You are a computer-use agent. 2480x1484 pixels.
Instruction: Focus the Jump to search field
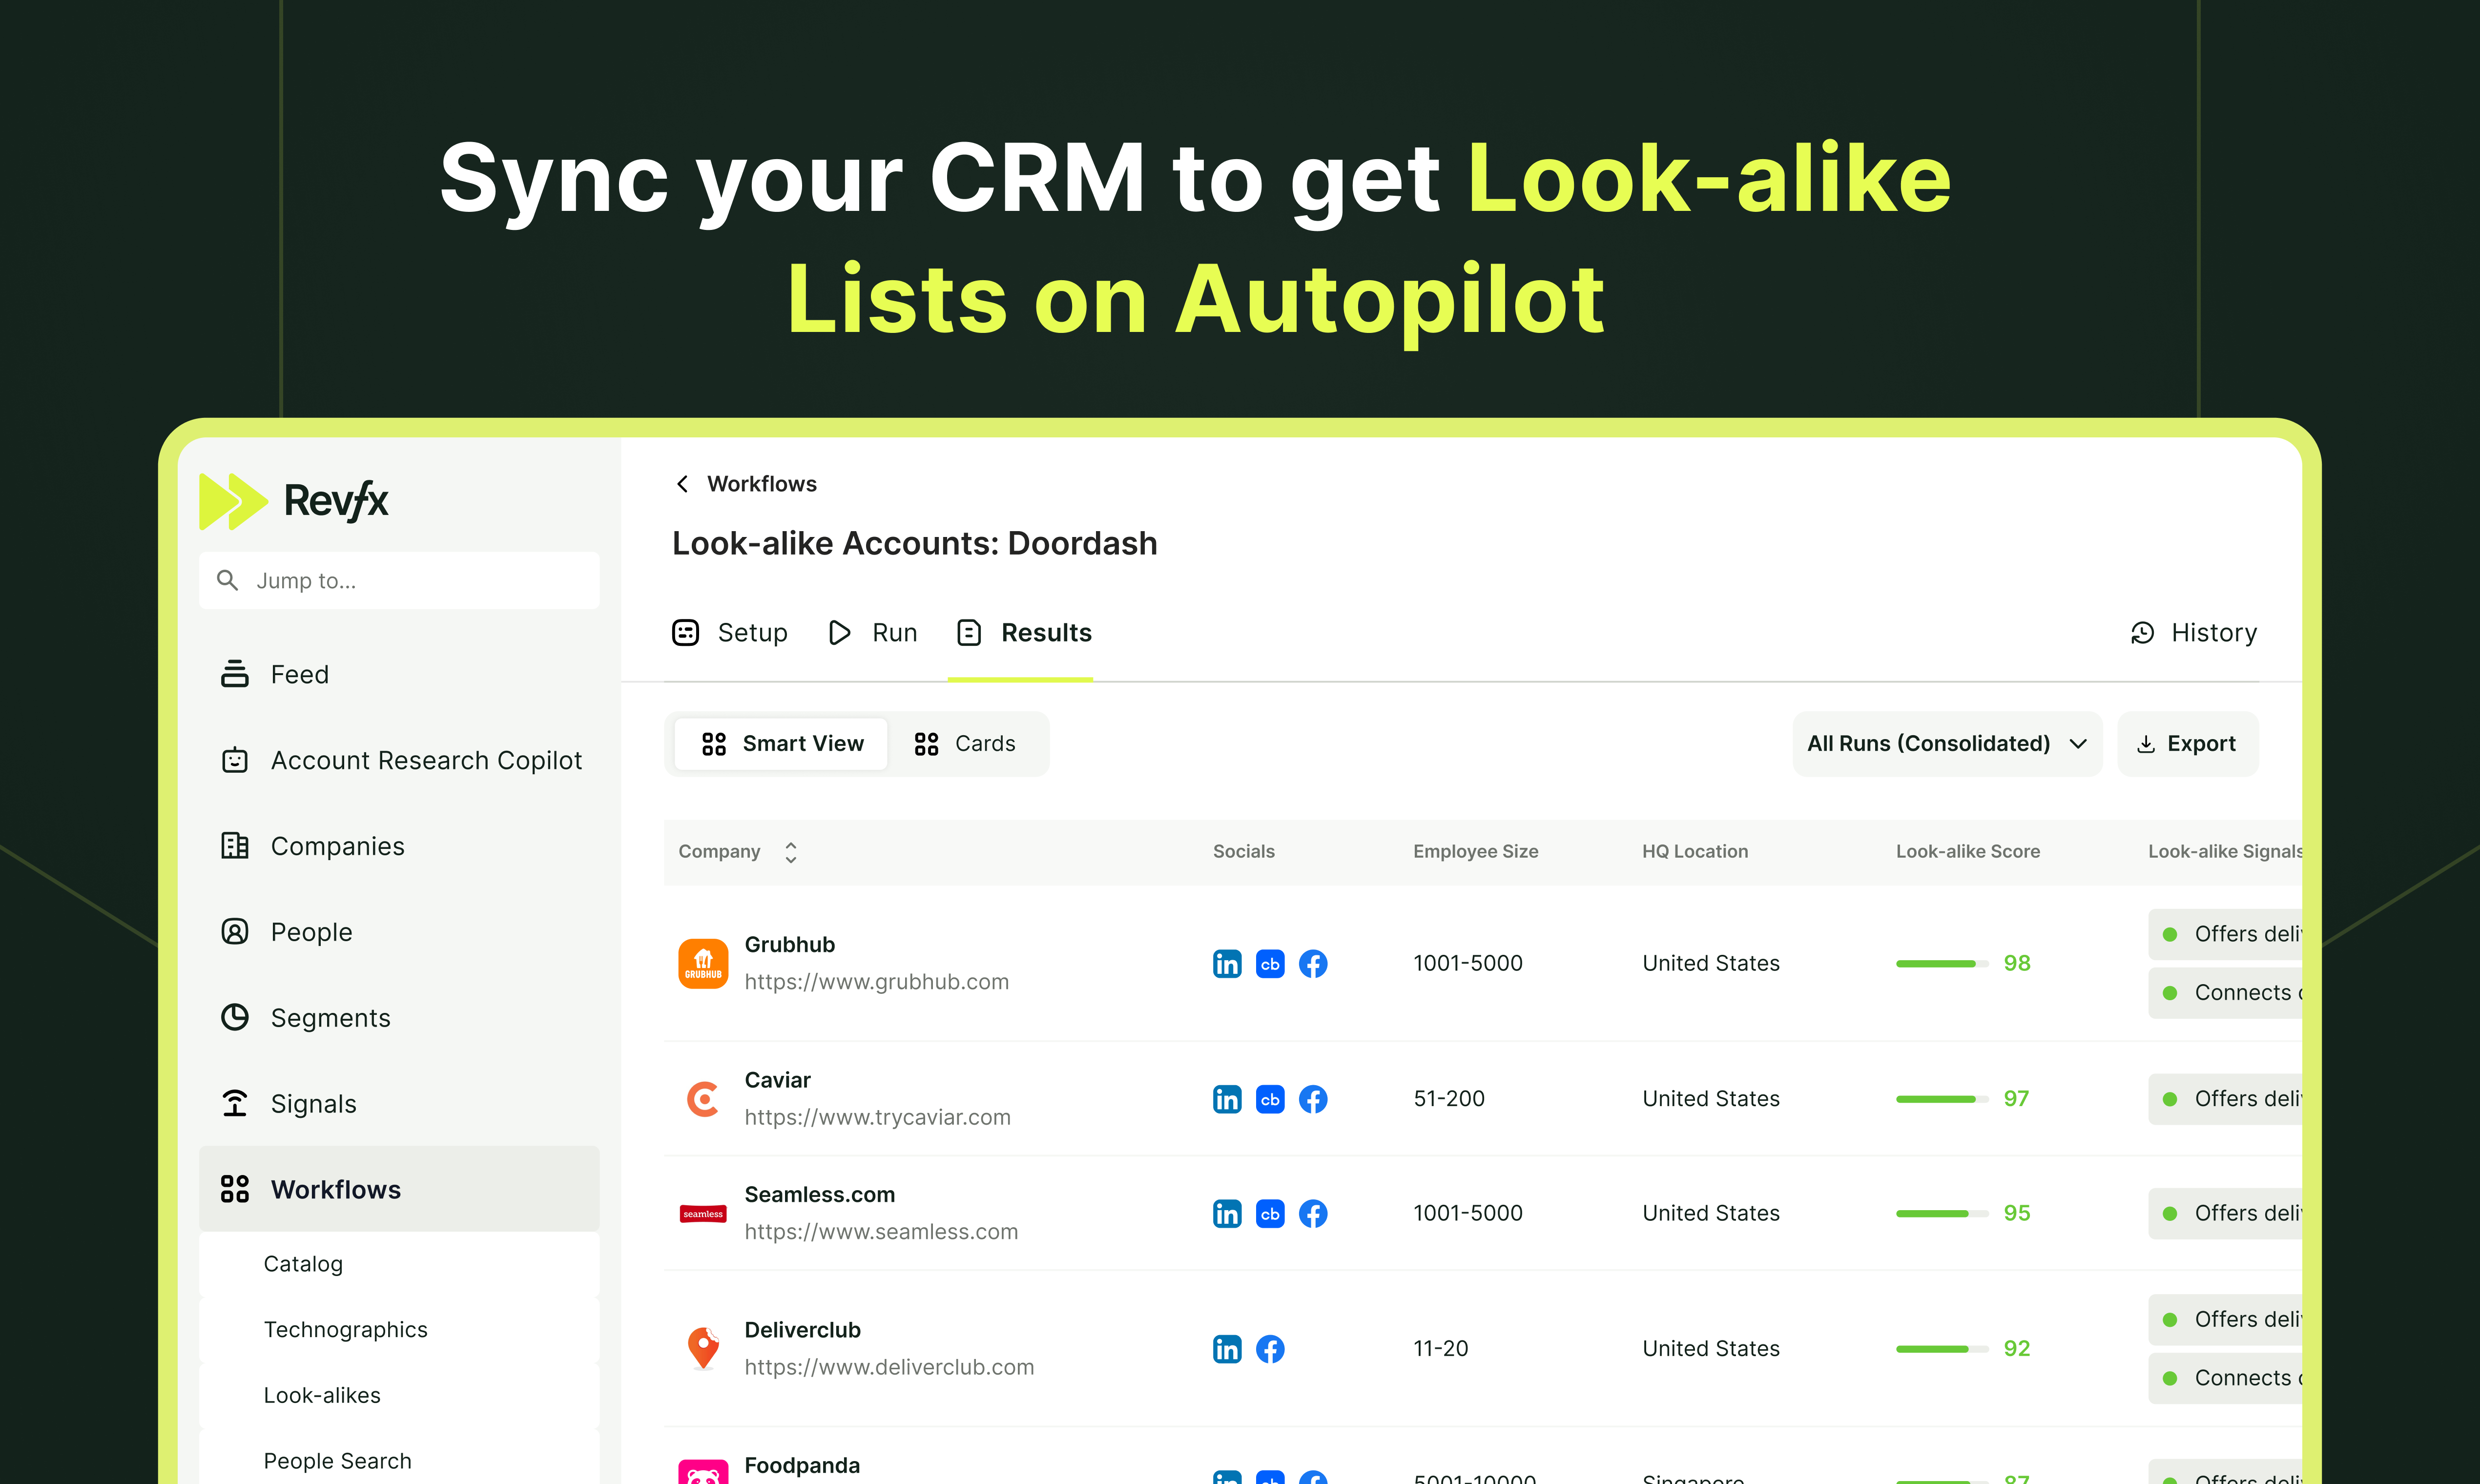click(399, 580)
